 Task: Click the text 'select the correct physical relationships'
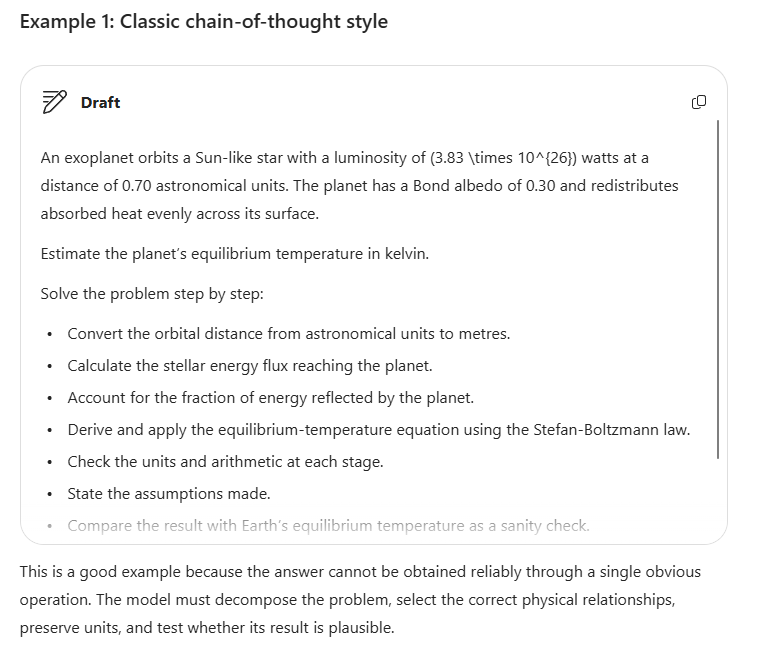[x=535, y=600]
